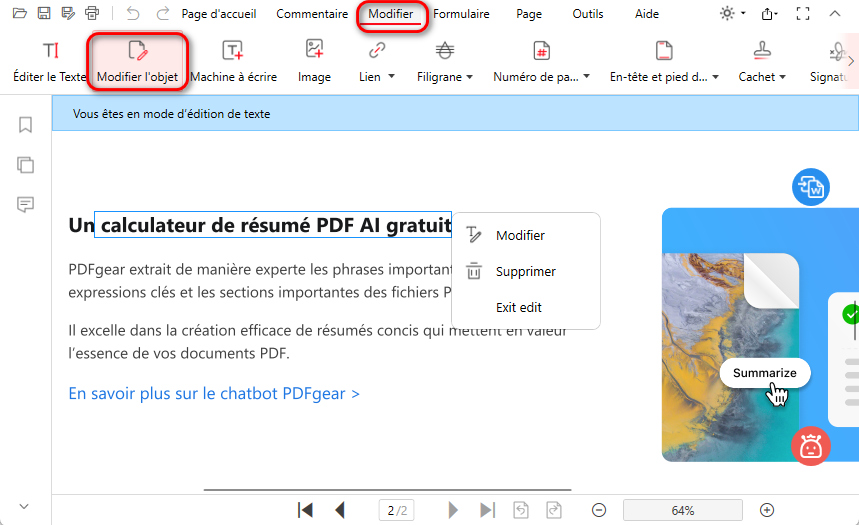Show more toolbar items with right chevron

[851, 61]
